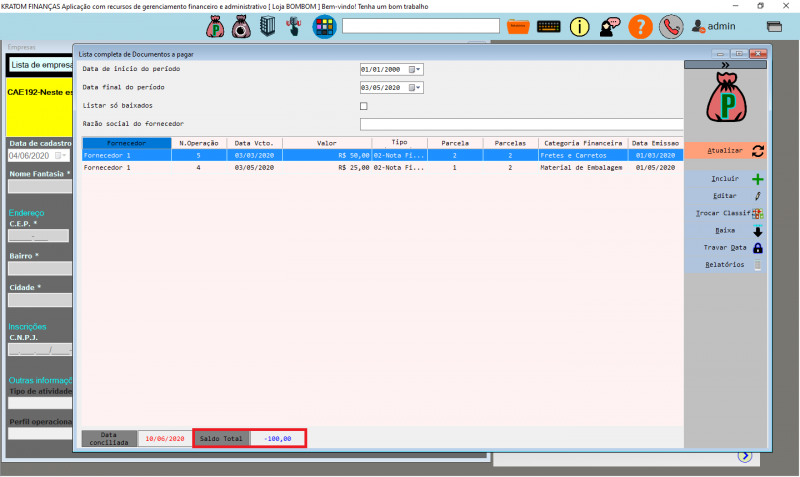Image resolution: width=800 pixels, height=477 pixels.
Task: Click the 'Travar Data' lock button
Action: [734, 247]
